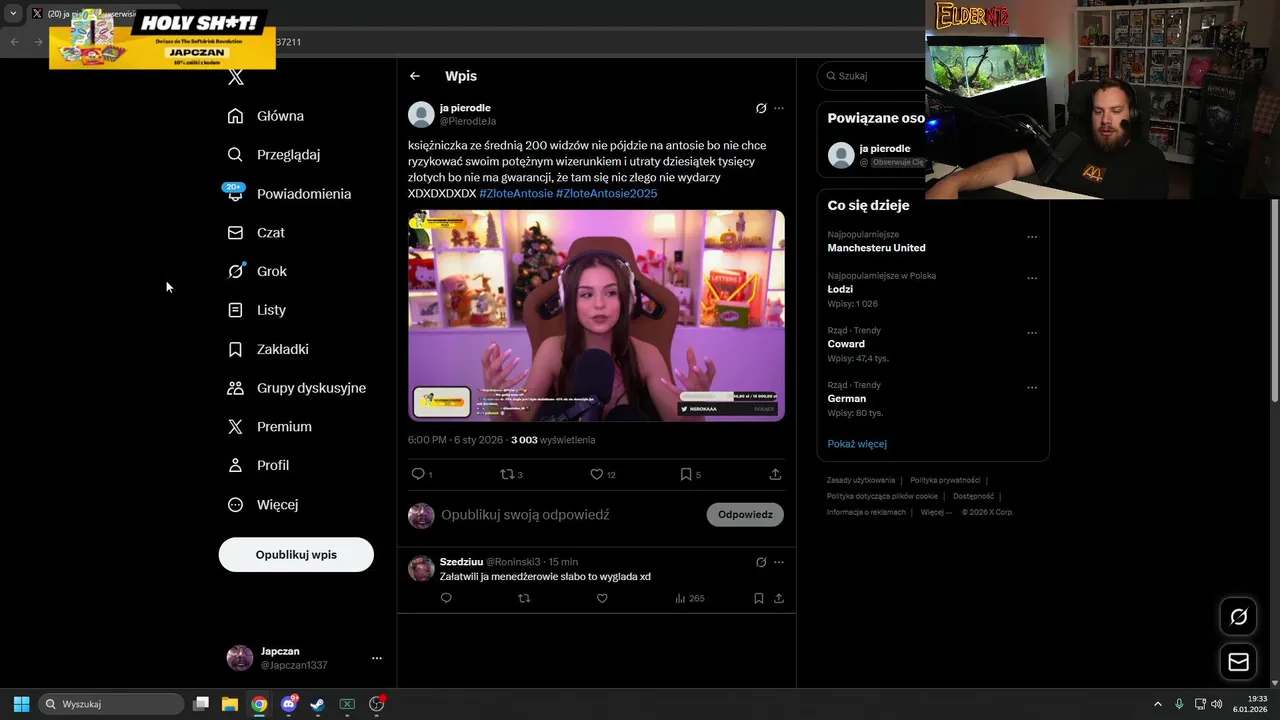Go to Główna home page
The width and height of the screenshot is (1280, 720).
266,116
